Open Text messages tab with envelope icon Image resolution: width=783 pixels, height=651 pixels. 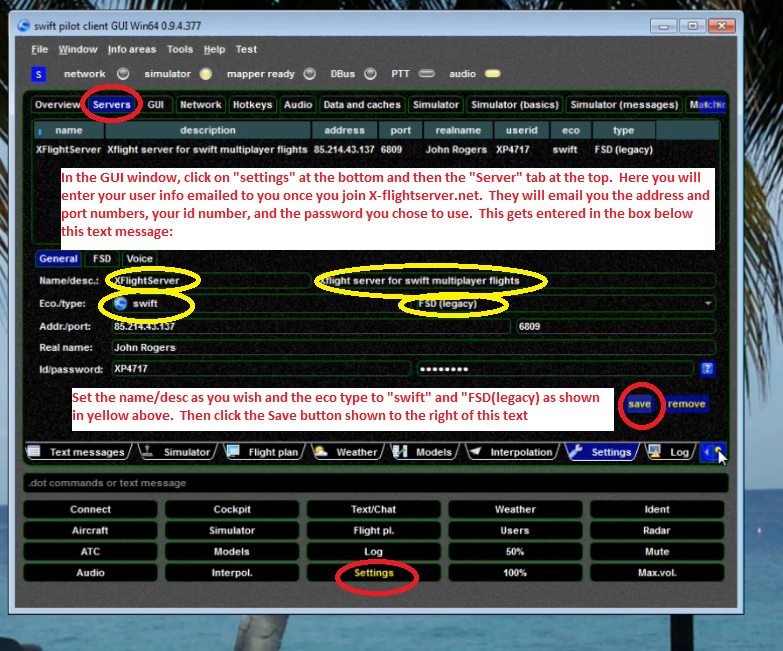click(77, 452)
